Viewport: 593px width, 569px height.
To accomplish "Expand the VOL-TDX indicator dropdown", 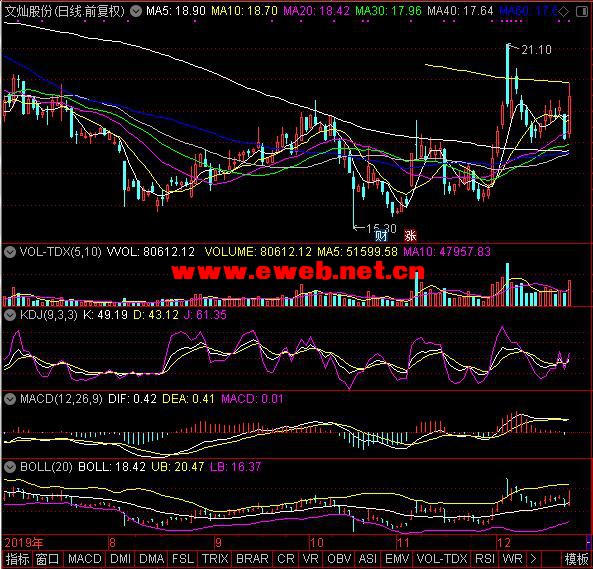I will click(10, 251).
